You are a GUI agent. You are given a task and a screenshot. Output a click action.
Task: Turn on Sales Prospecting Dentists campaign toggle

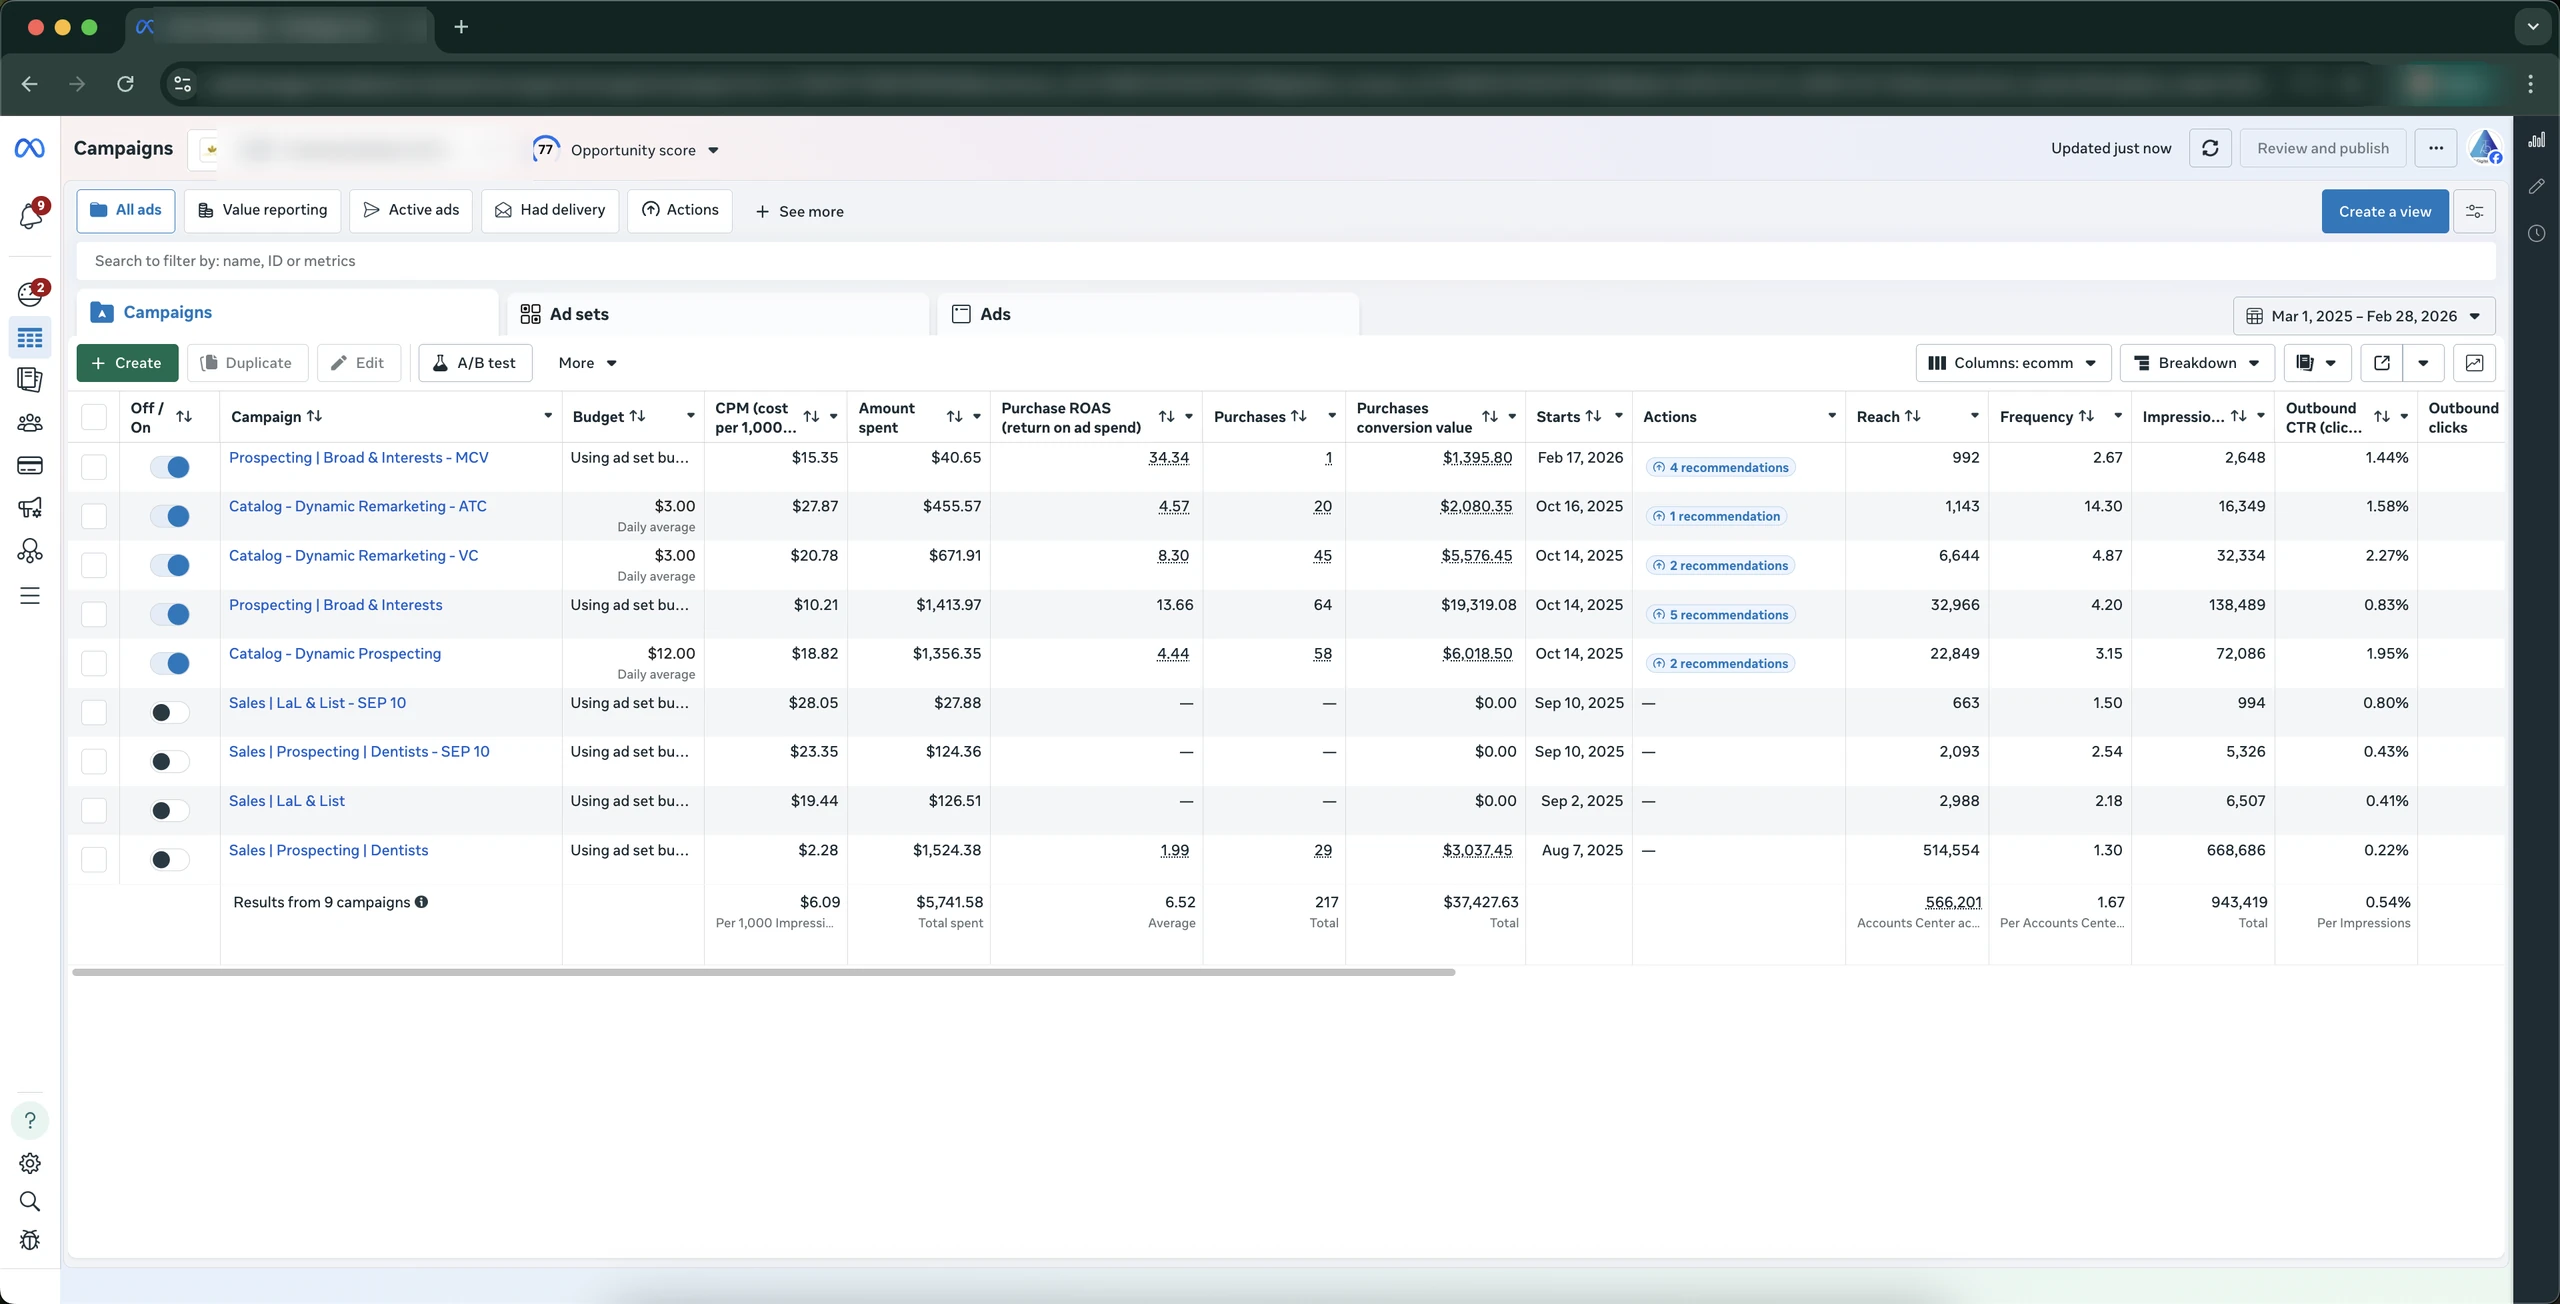pos(170,859)
